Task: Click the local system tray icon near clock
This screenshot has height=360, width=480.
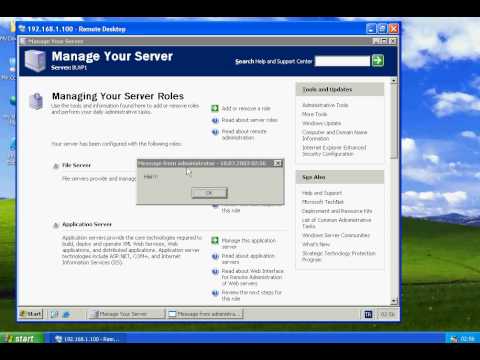Action: coord(454,339)
